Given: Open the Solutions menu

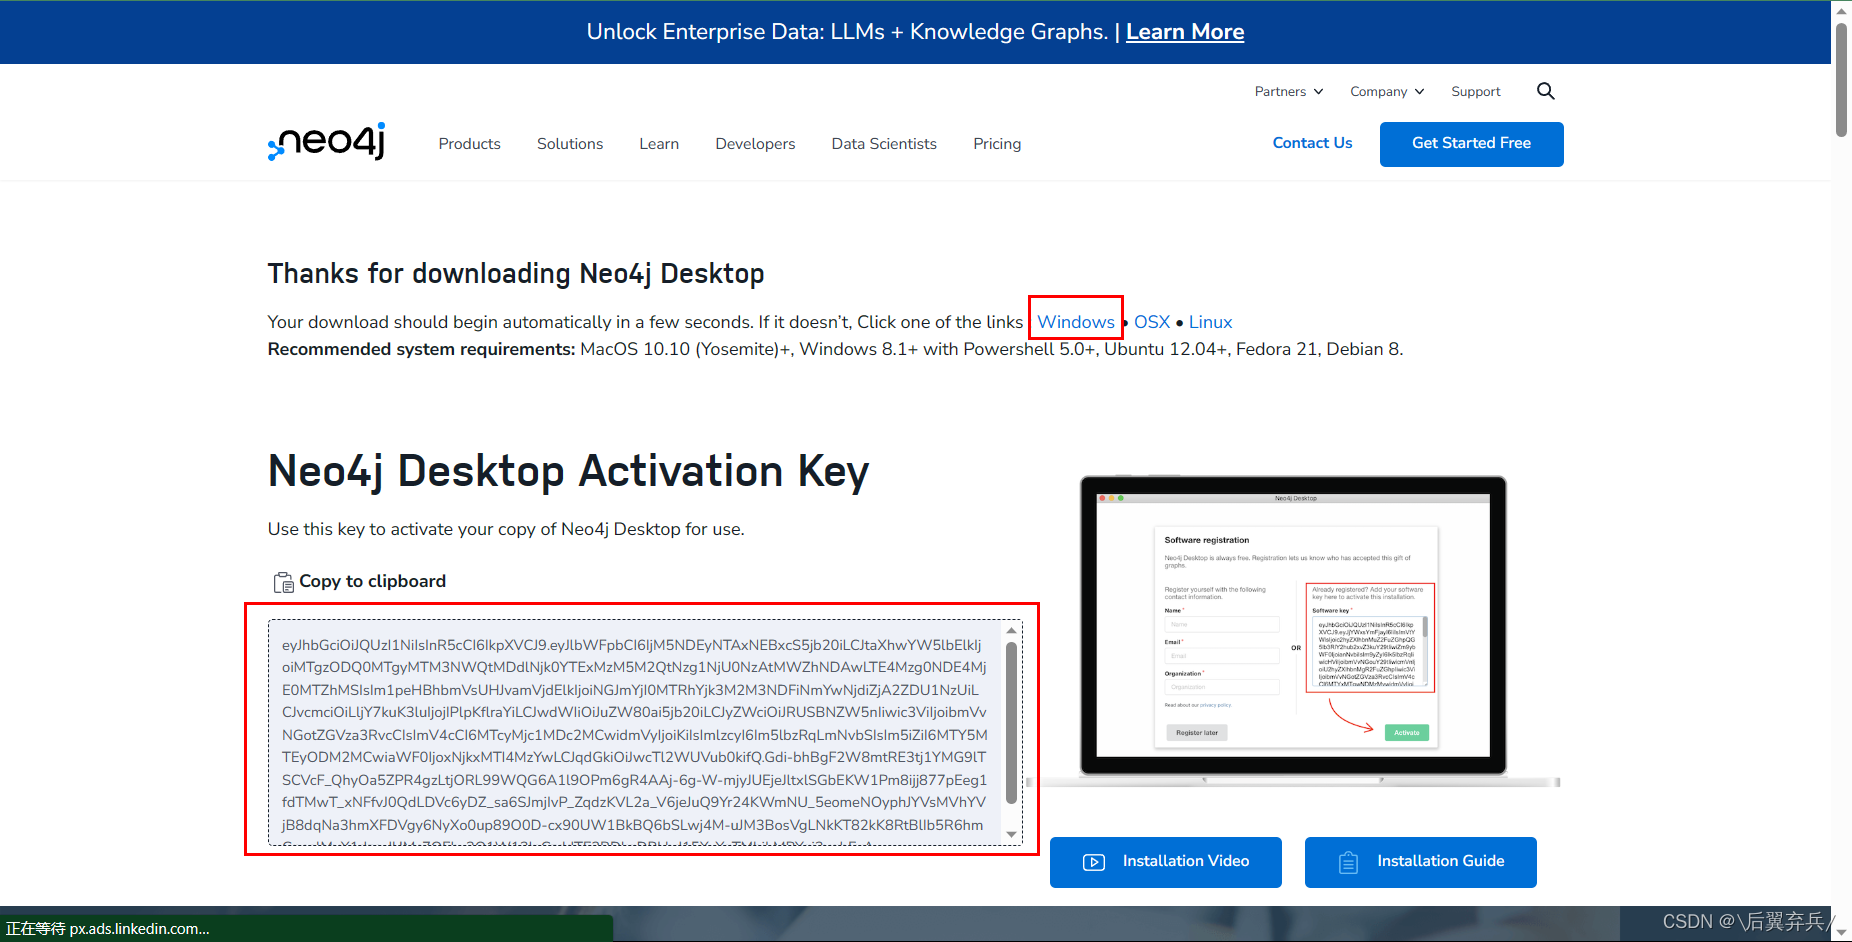Looking at the screenshot, I should click(570, 144).
